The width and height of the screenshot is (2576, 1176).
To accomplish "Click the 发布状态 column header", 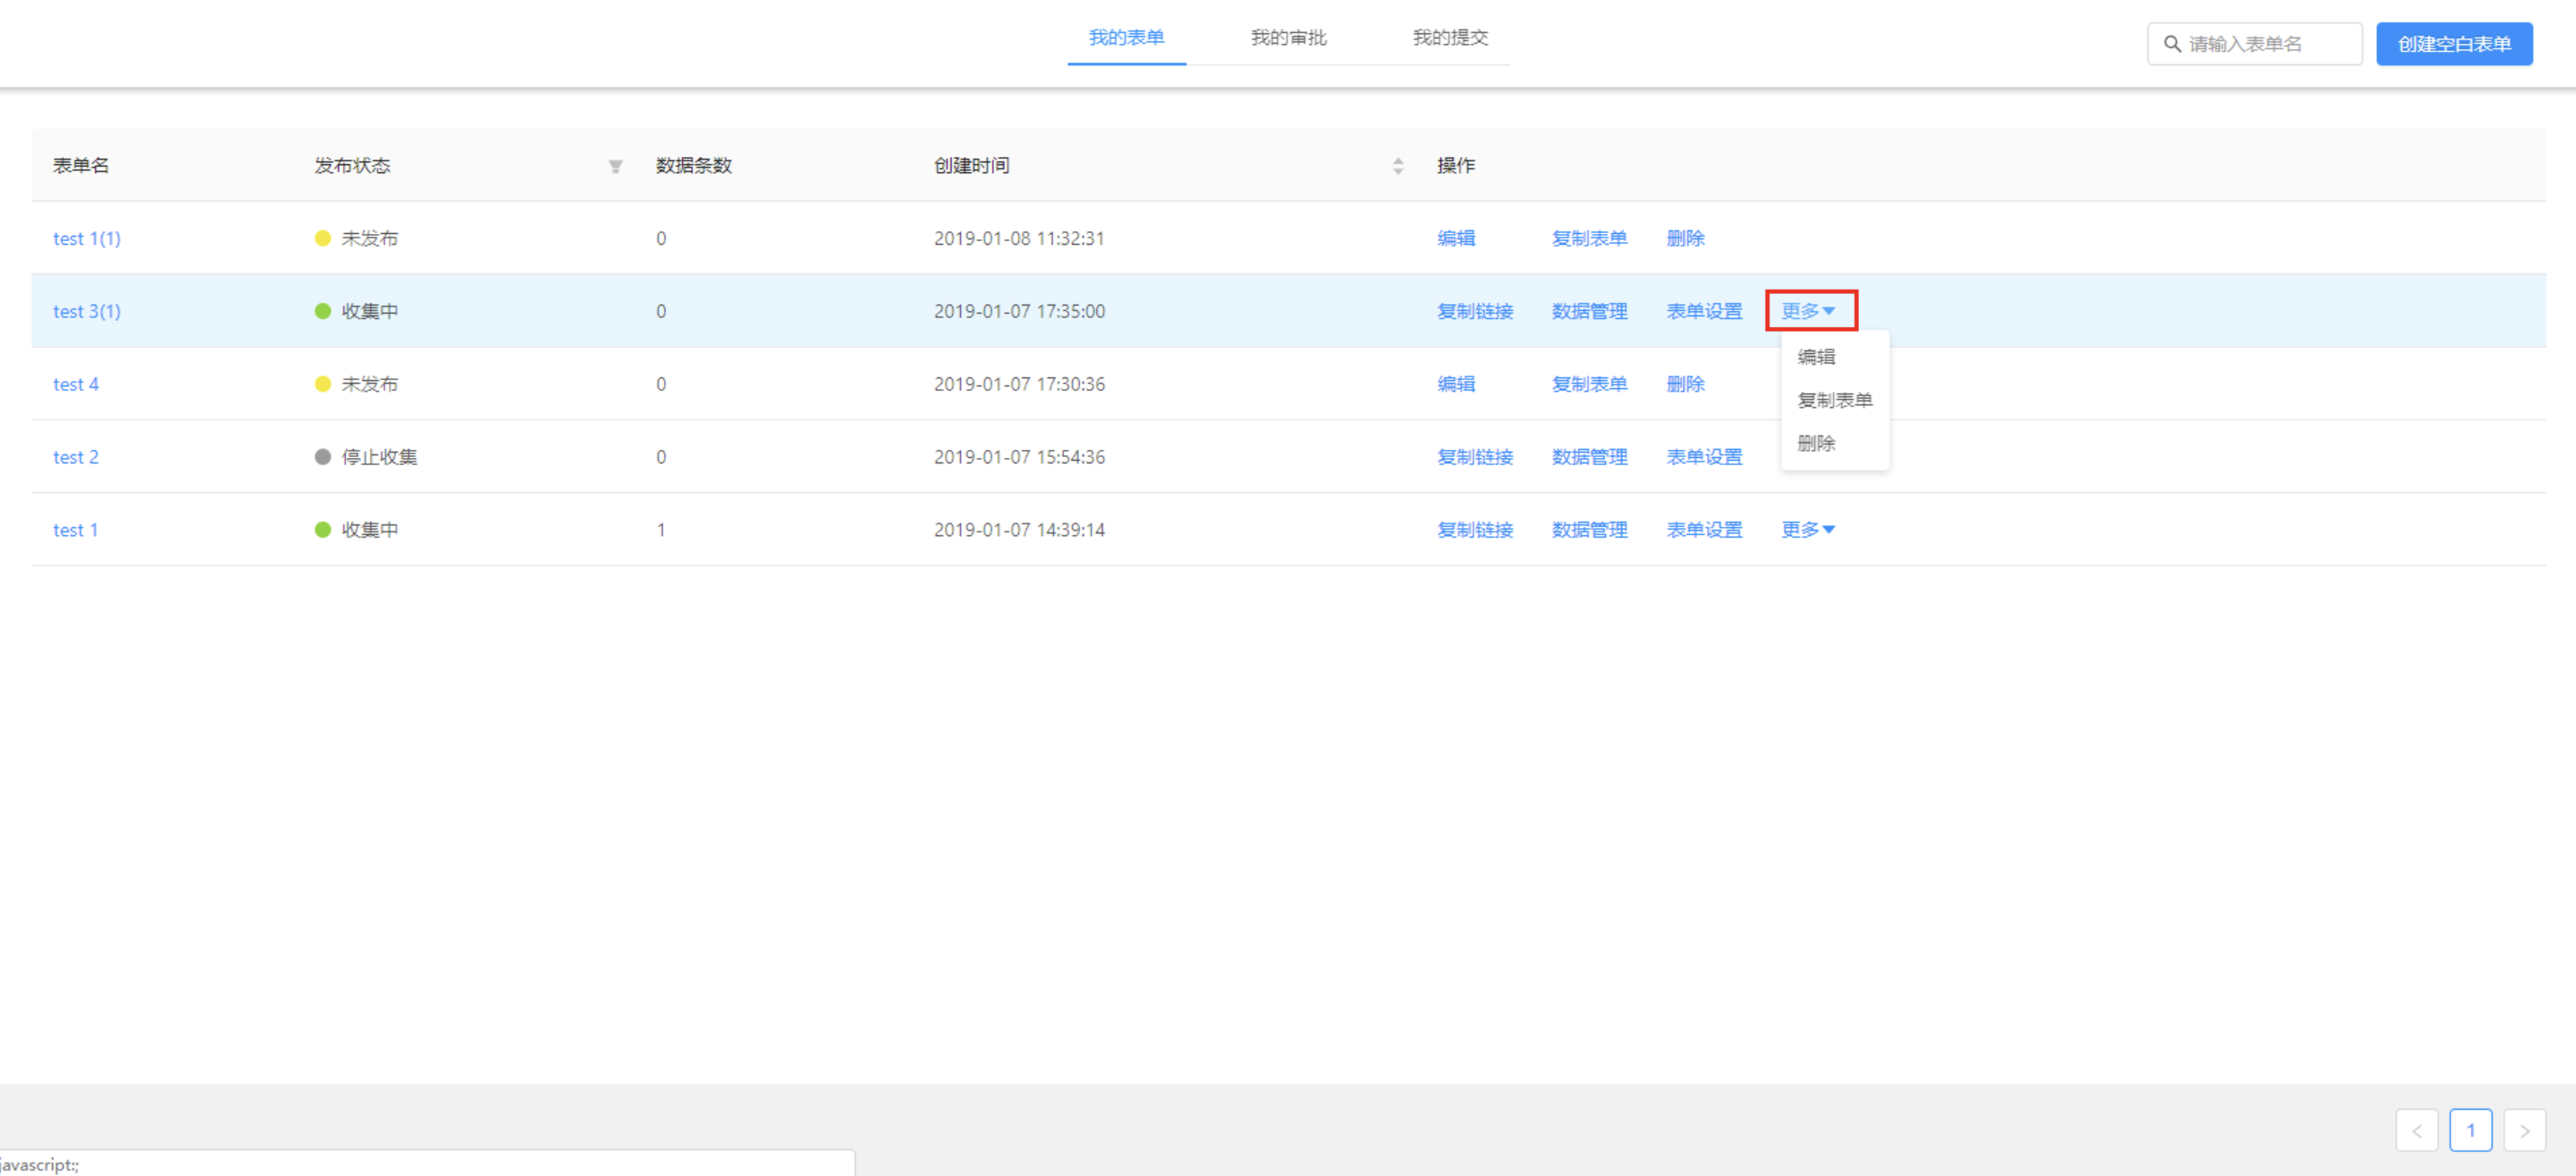I will click(x=352, y=166).
